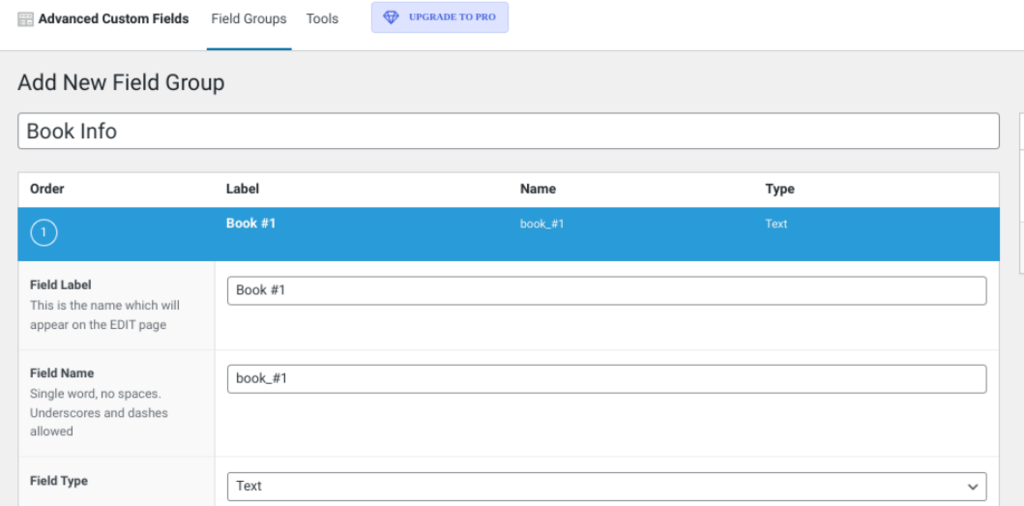This screenshot has height=506, width=1024.
Task: Click the circled order number 1 handle
Action: (44, 234)
